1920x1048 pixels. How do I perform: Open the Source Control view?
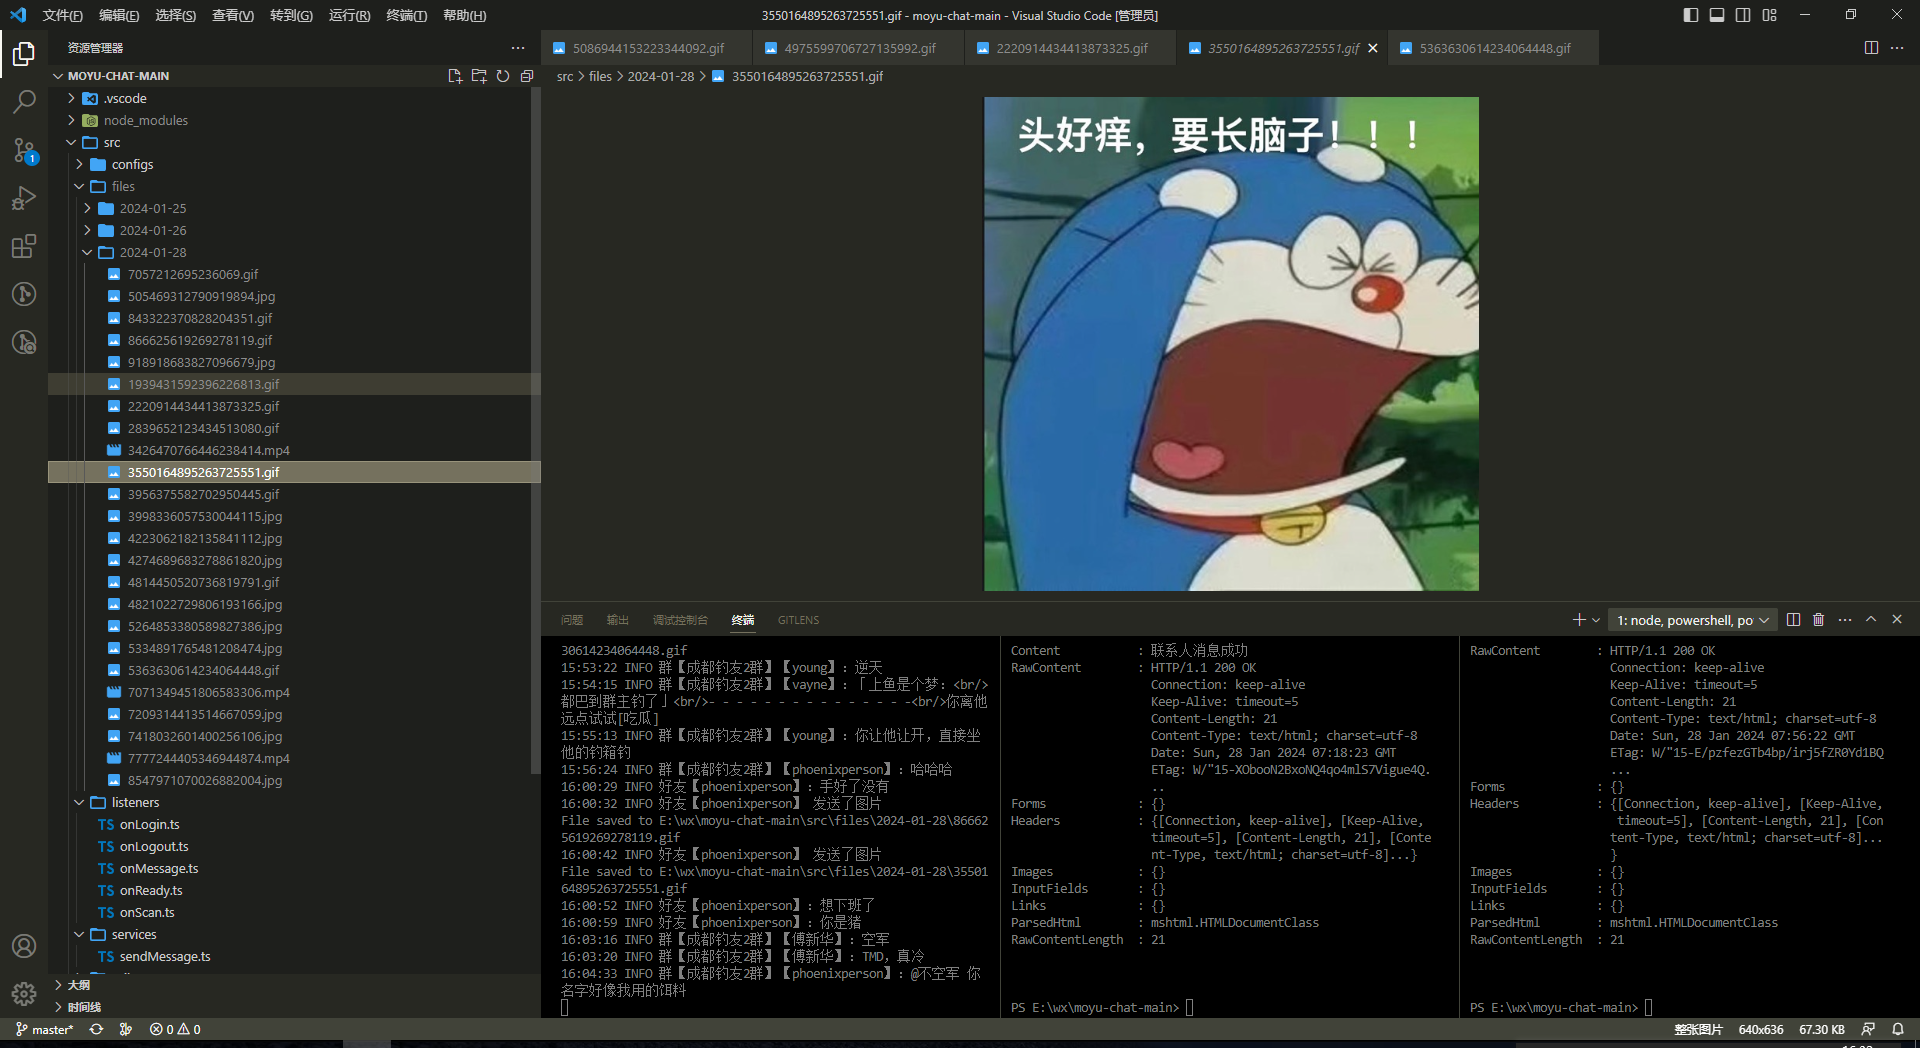pyautogui.click(x=24, y=150)
